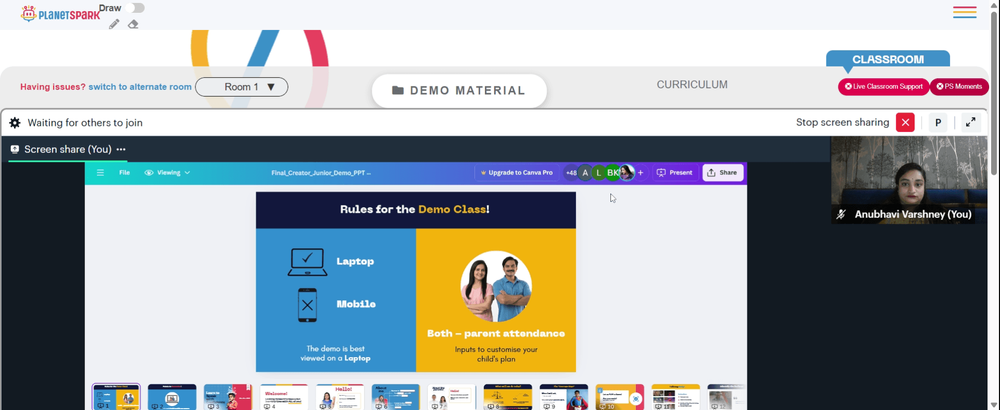Click the +48 collaborators badge
1000x410 pixels.
pos(571,173)
